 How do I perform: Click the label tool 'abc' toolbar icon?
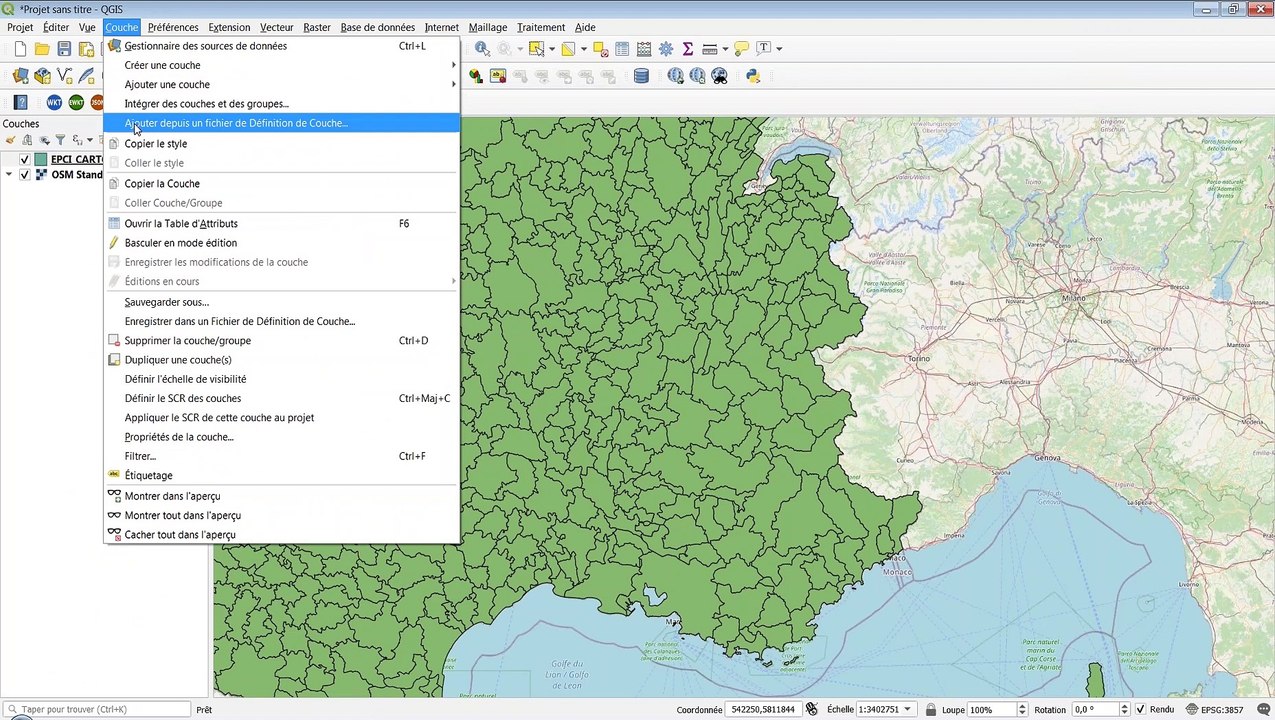tap(498, 76)
